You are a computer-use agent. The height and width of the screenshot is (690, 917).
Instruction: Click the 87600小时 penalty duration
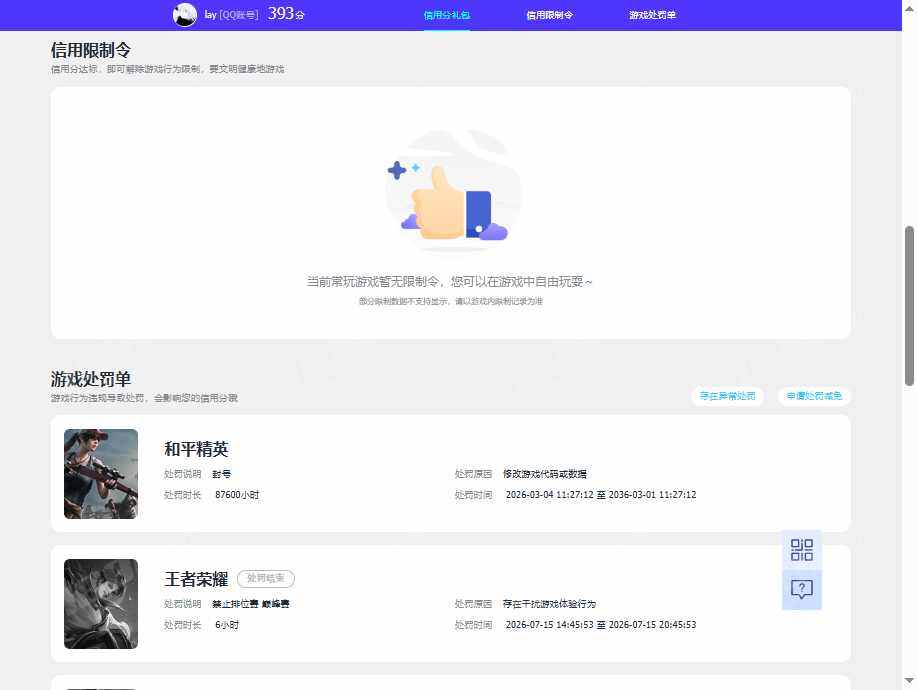point(237,495)
